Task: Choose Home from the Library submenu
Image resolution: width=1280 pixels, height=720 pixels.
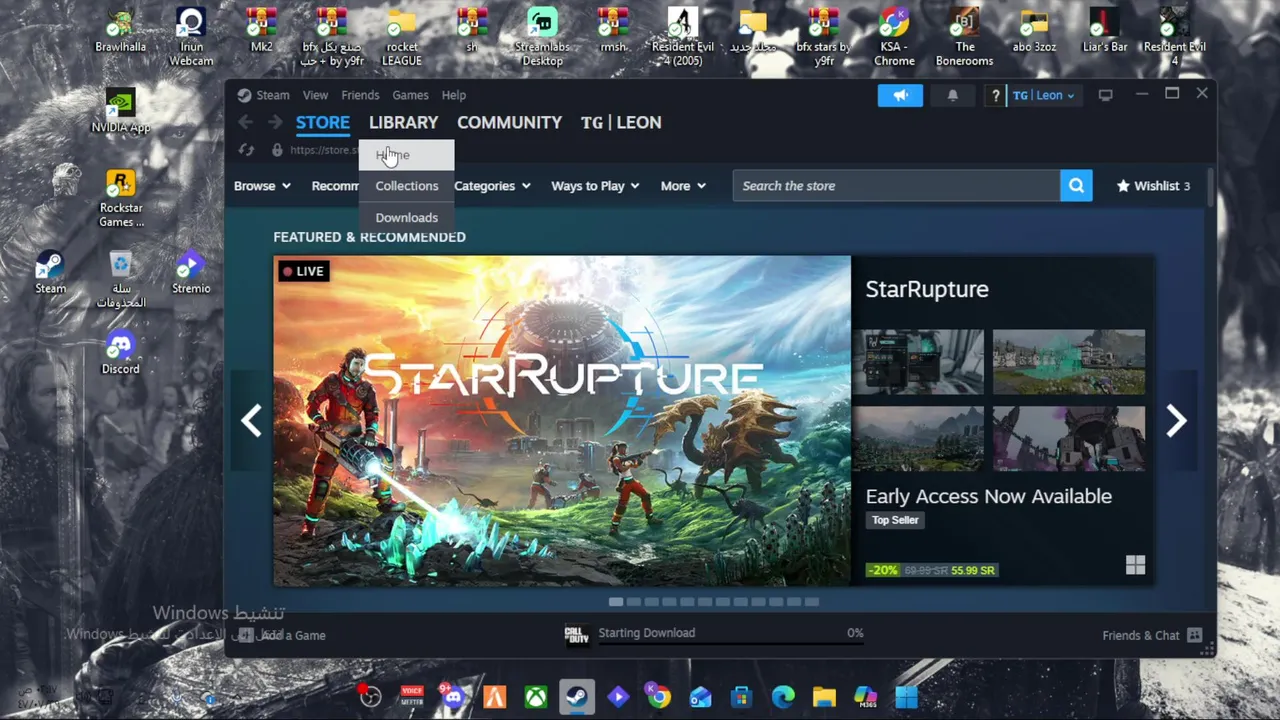Action: click(407, 155)
